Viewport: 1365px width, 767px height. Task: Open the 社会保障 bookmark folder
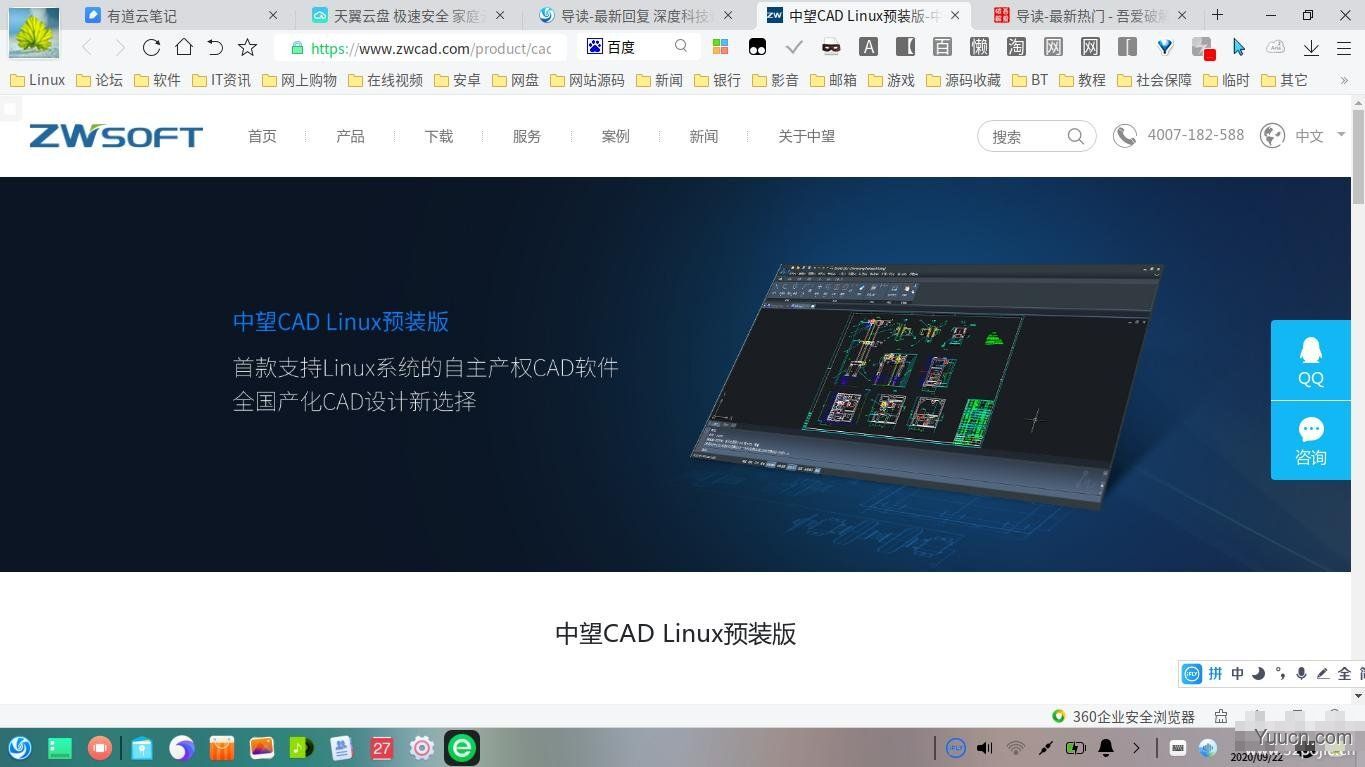pos(1154,80)
